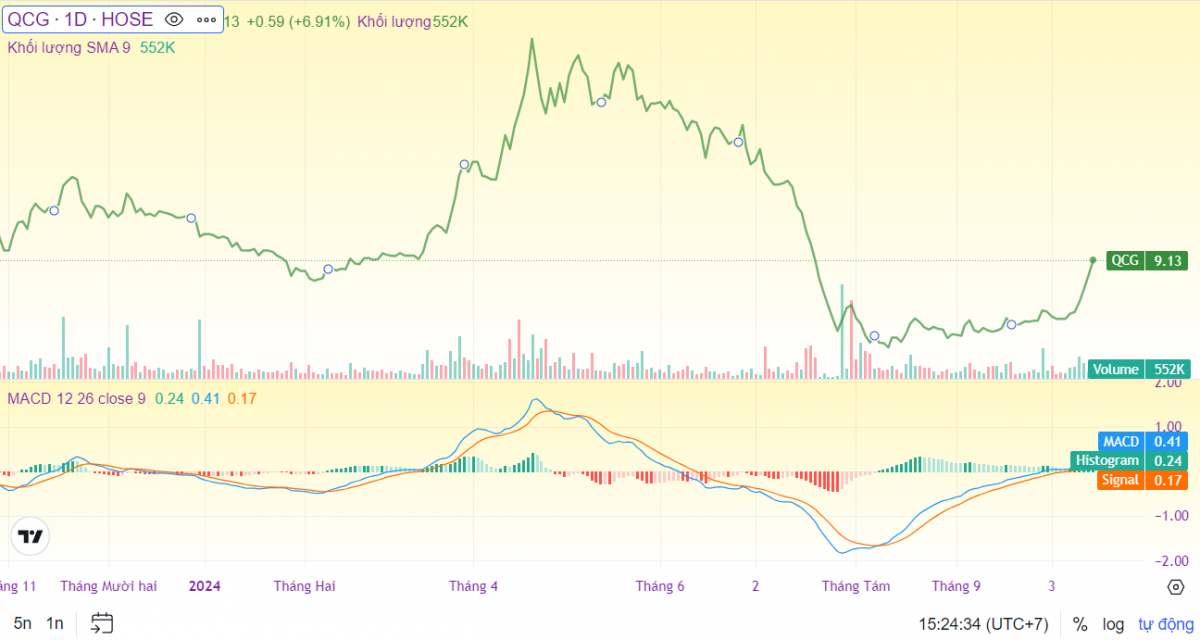Toggle percent scale mode
The height and width of the screenshot is (640, 1200).
pos(1080,624)
